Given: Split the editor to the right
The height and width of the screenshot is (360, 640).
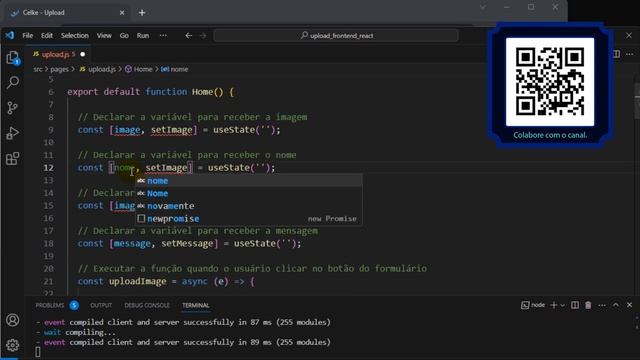Looking at the screenshot, I should click(616, 54).
